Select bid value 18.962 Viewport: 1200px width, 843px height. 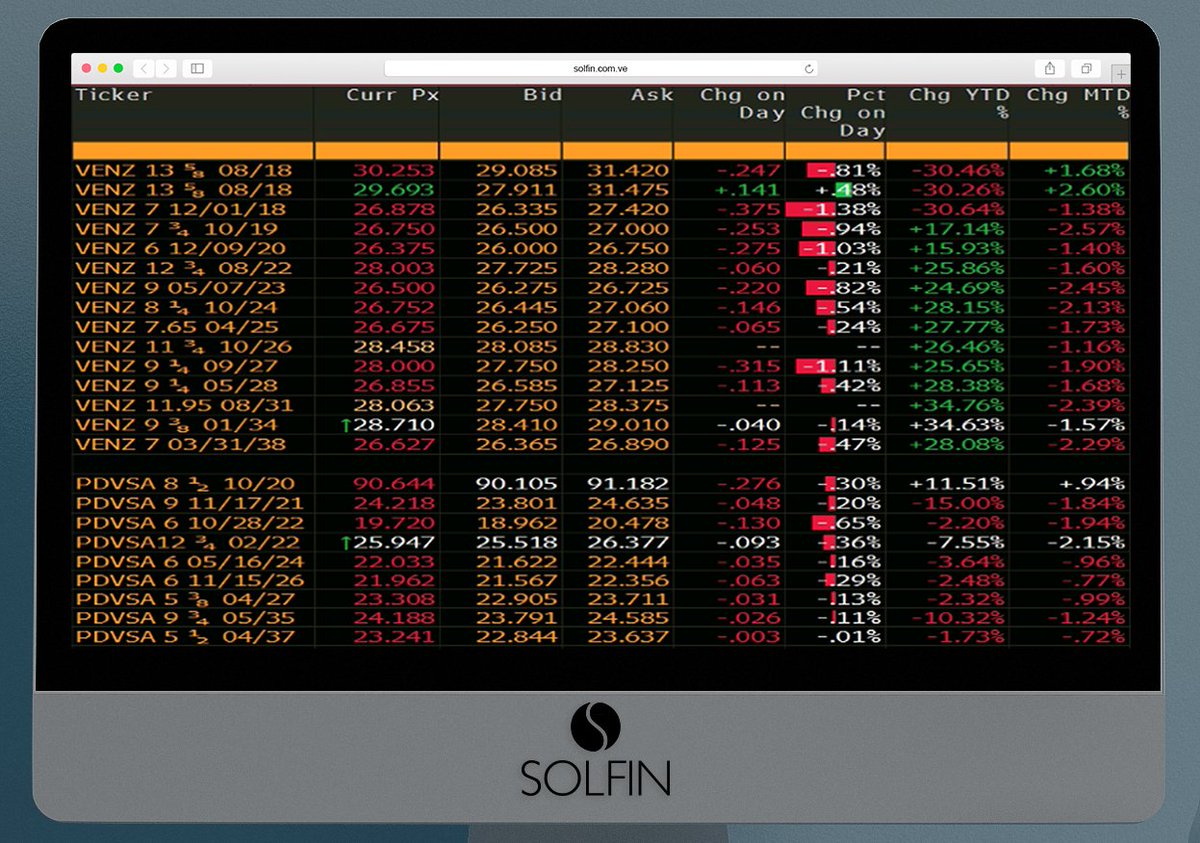coord(516,523)
